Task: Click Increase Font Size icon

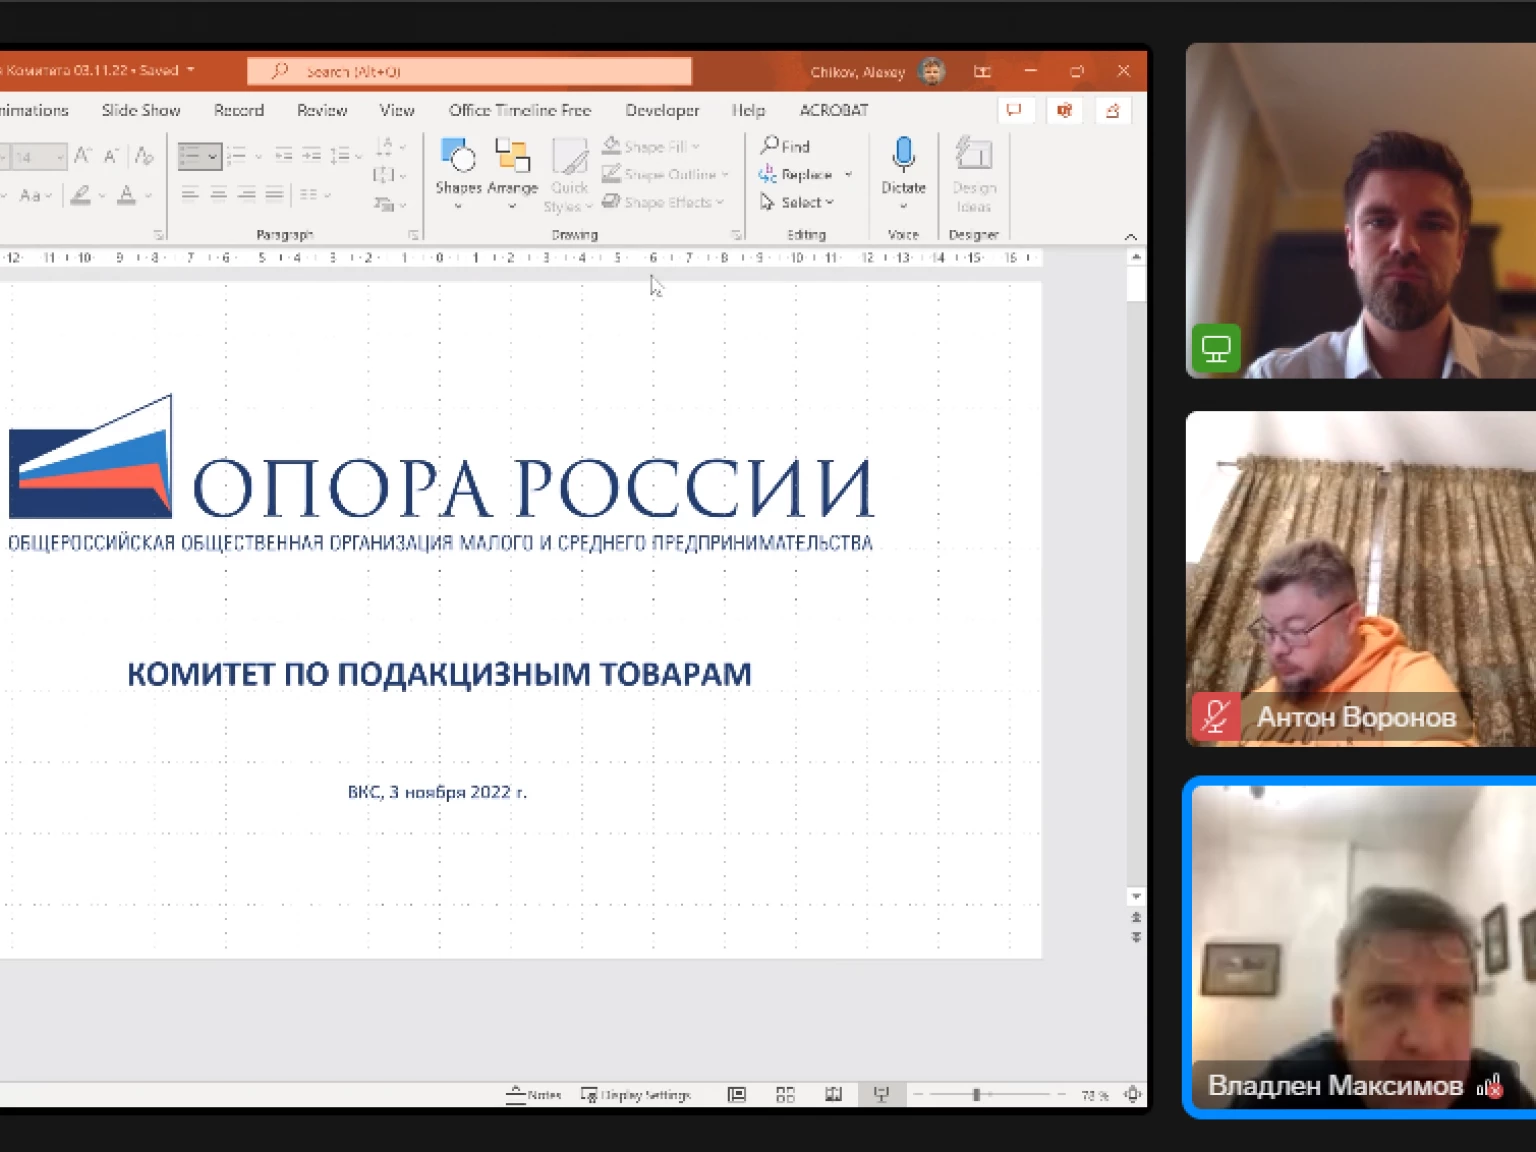Action: click(83, 156)
